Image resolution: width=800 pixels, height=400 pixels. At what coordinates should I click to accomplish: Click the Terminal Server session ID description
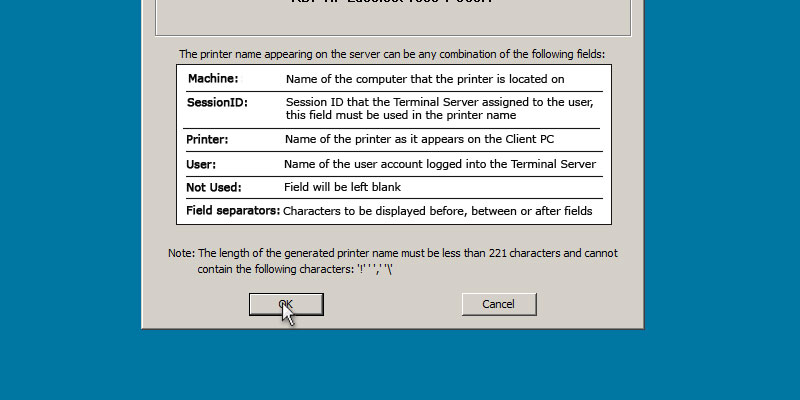tap(440, 108)
